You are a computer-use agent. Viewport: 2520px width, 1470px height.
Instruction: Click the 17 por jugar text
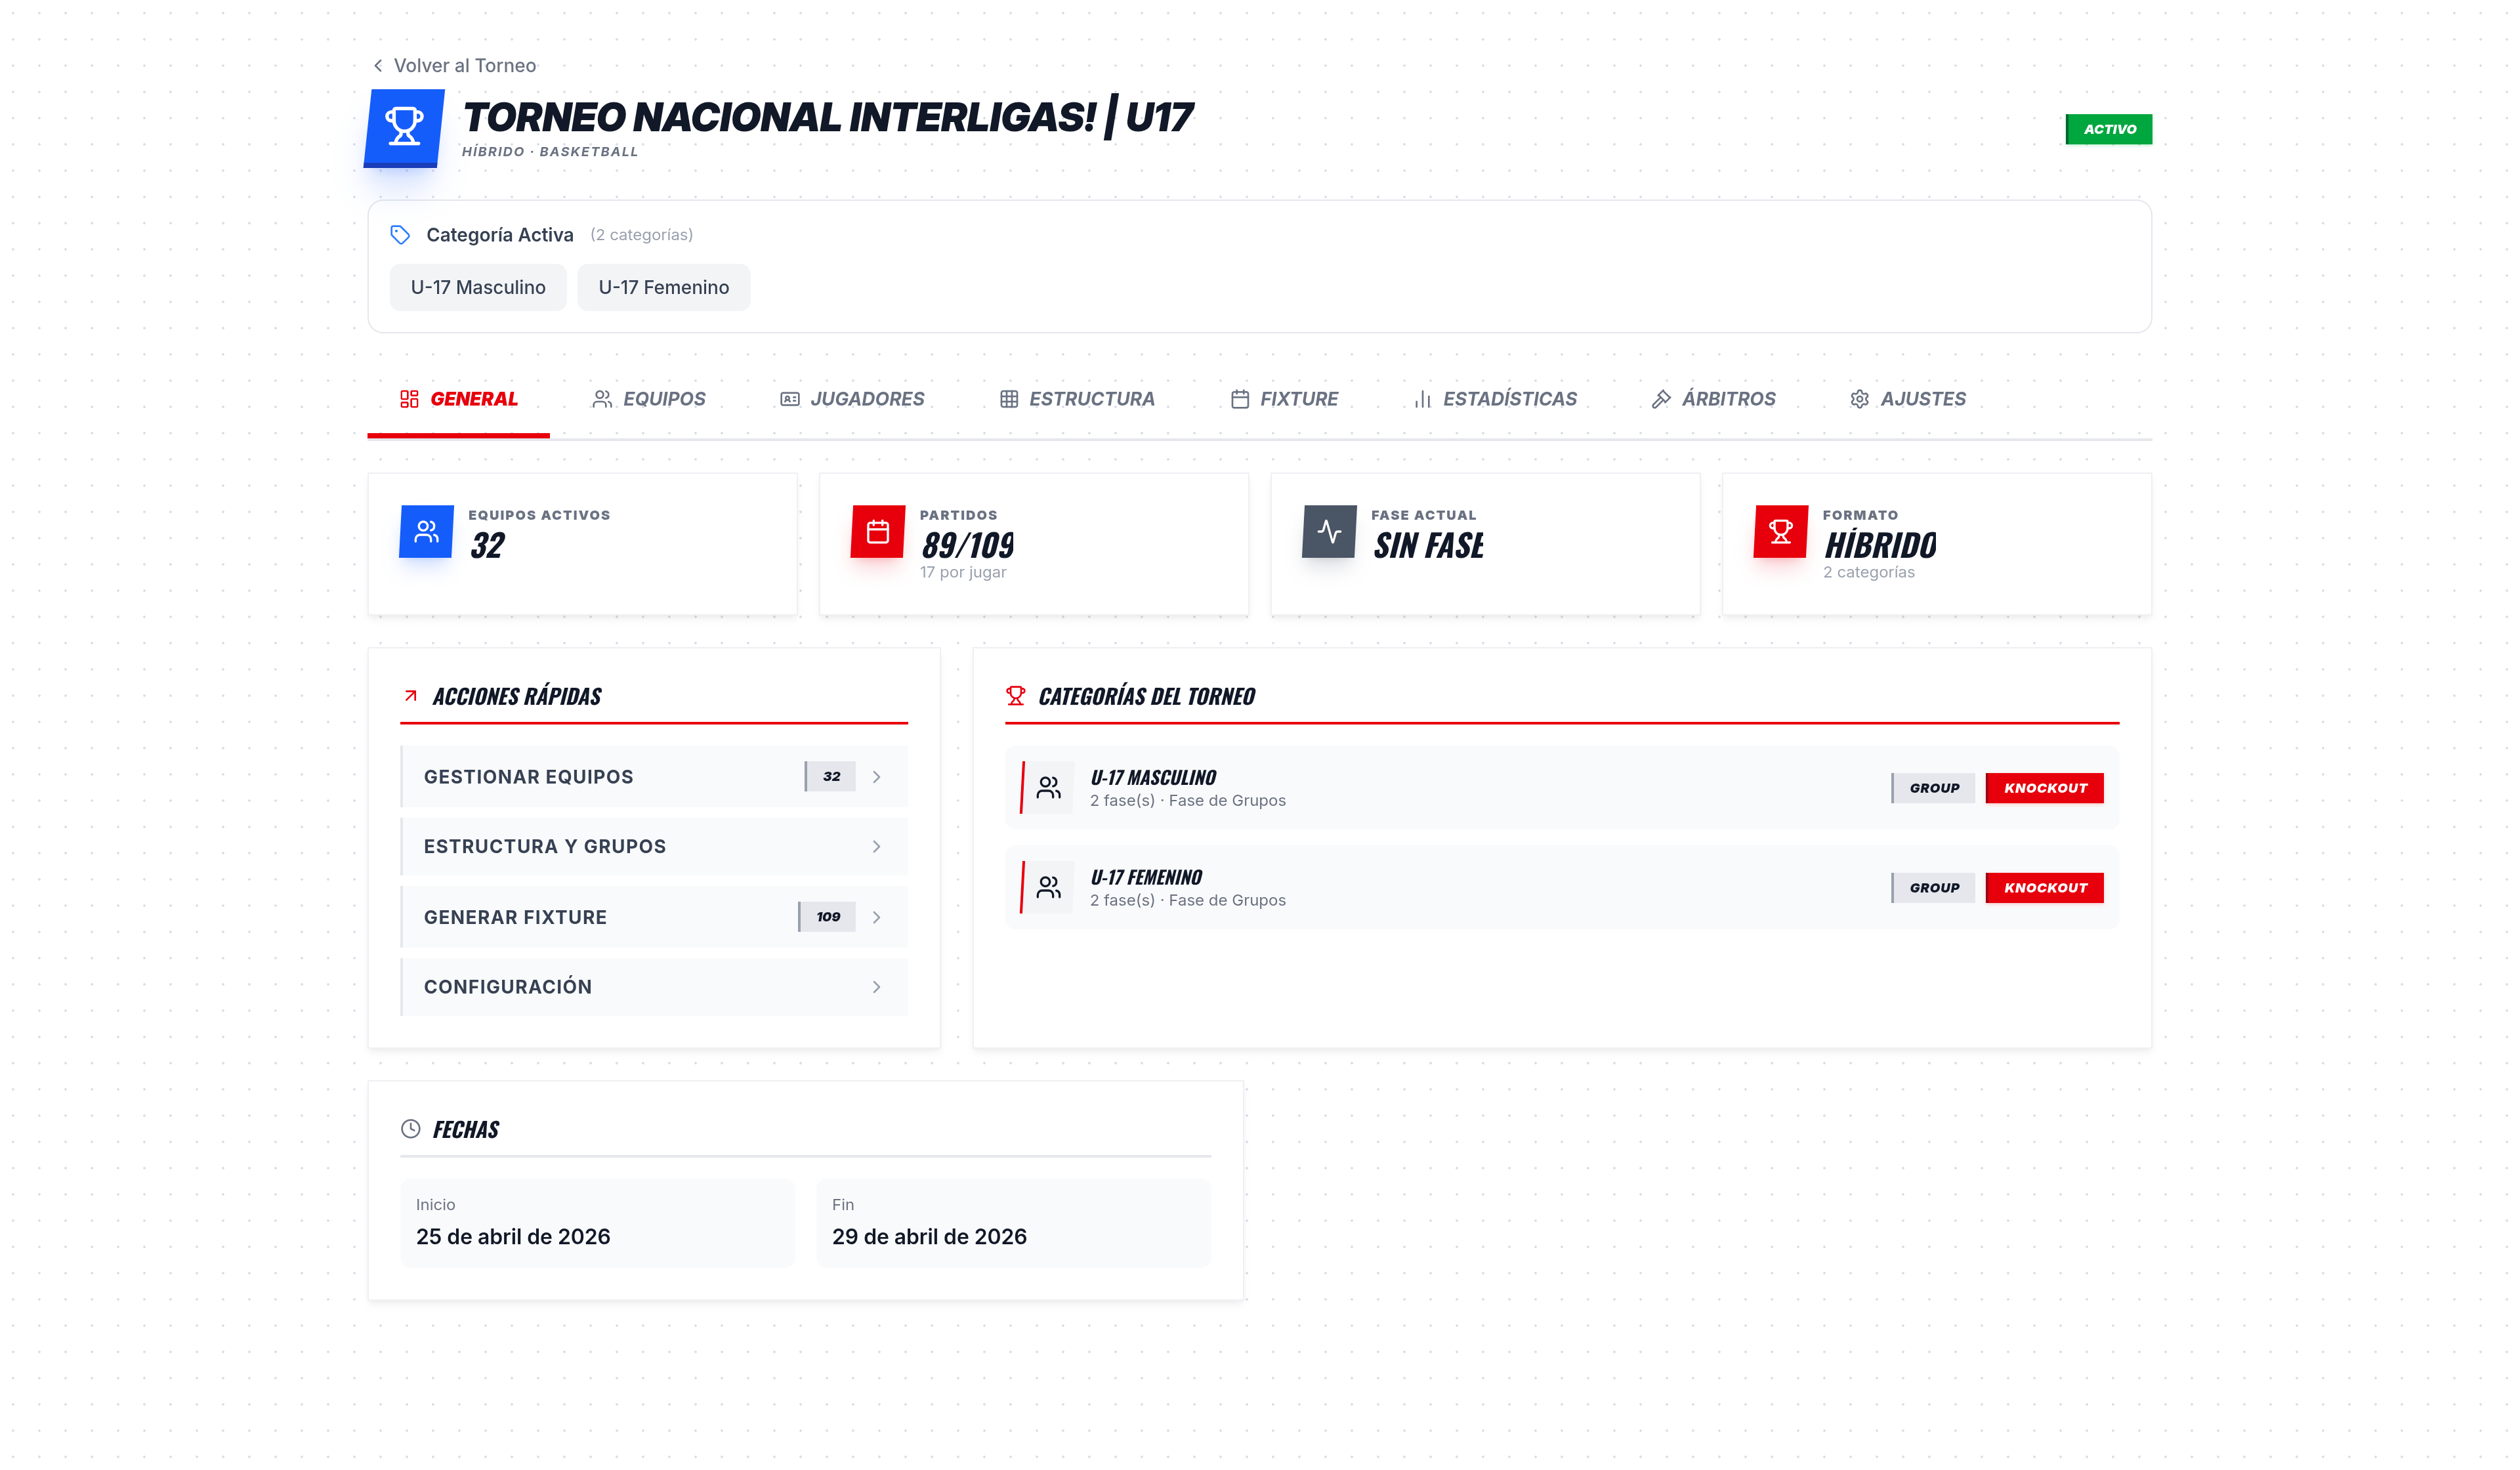(963, 573)
